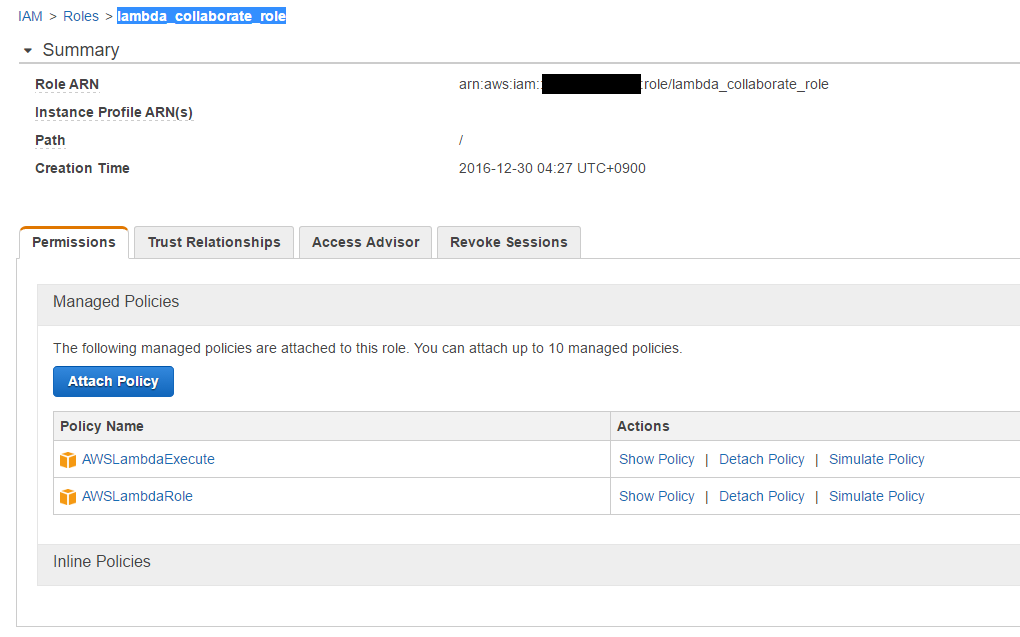This screenshot has width=1020, height=637.
Task: Switch to the Permissions tab
Action: [x=74, y=242]
